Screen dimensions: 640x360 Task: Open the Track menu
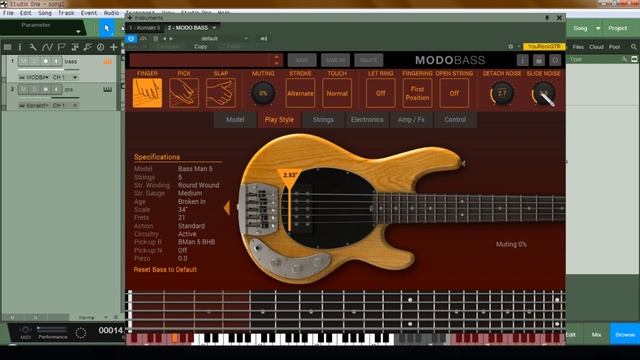pos(66,13)
